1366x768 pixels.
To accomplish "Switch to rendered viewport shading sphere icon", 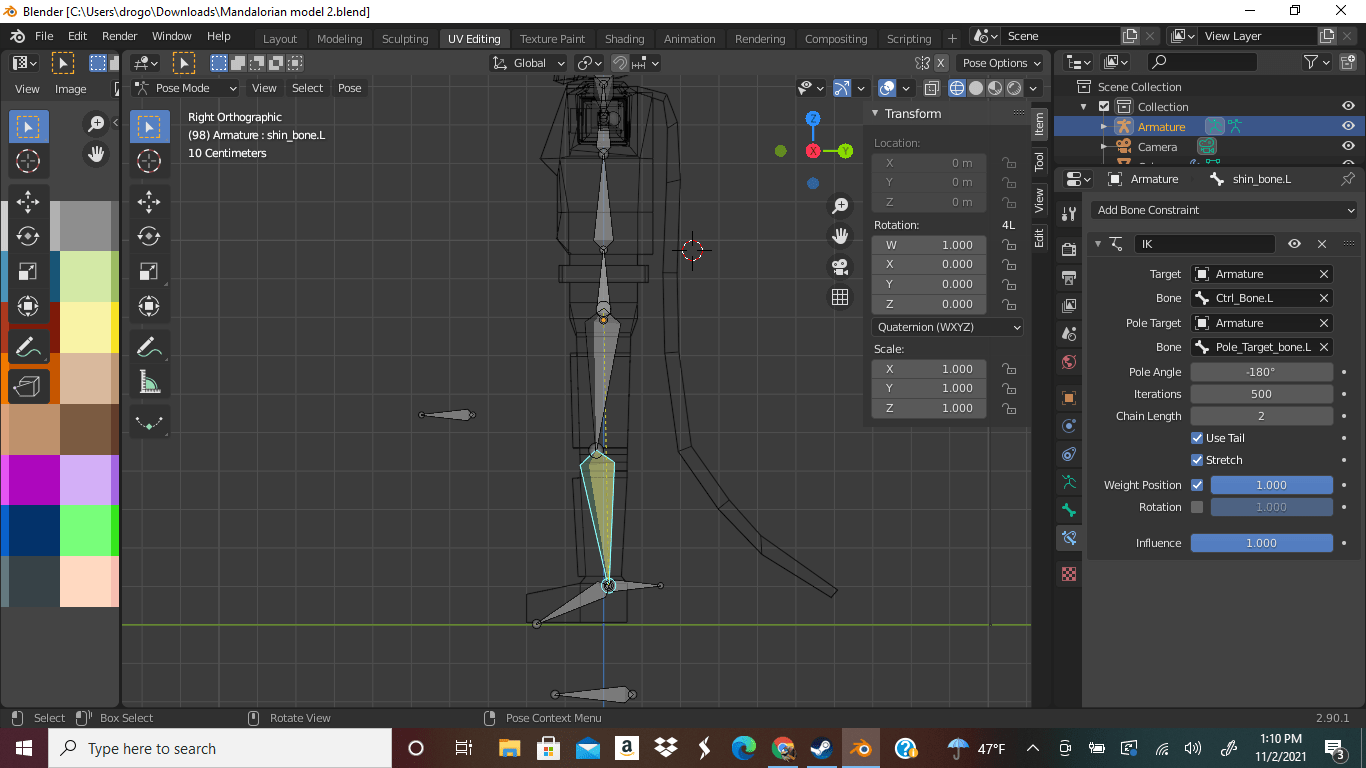I will [x=1012, y=88].
